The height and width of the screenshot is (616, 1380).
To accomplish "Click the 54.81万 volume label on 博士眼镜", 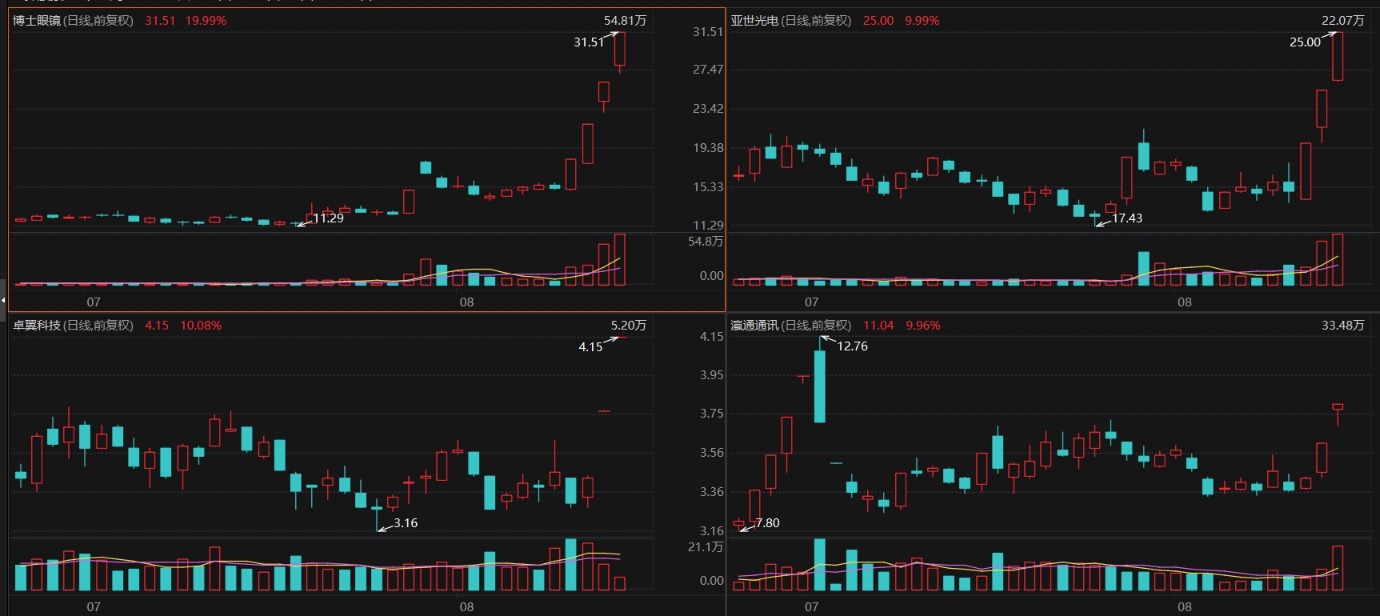I will (626, 21).
